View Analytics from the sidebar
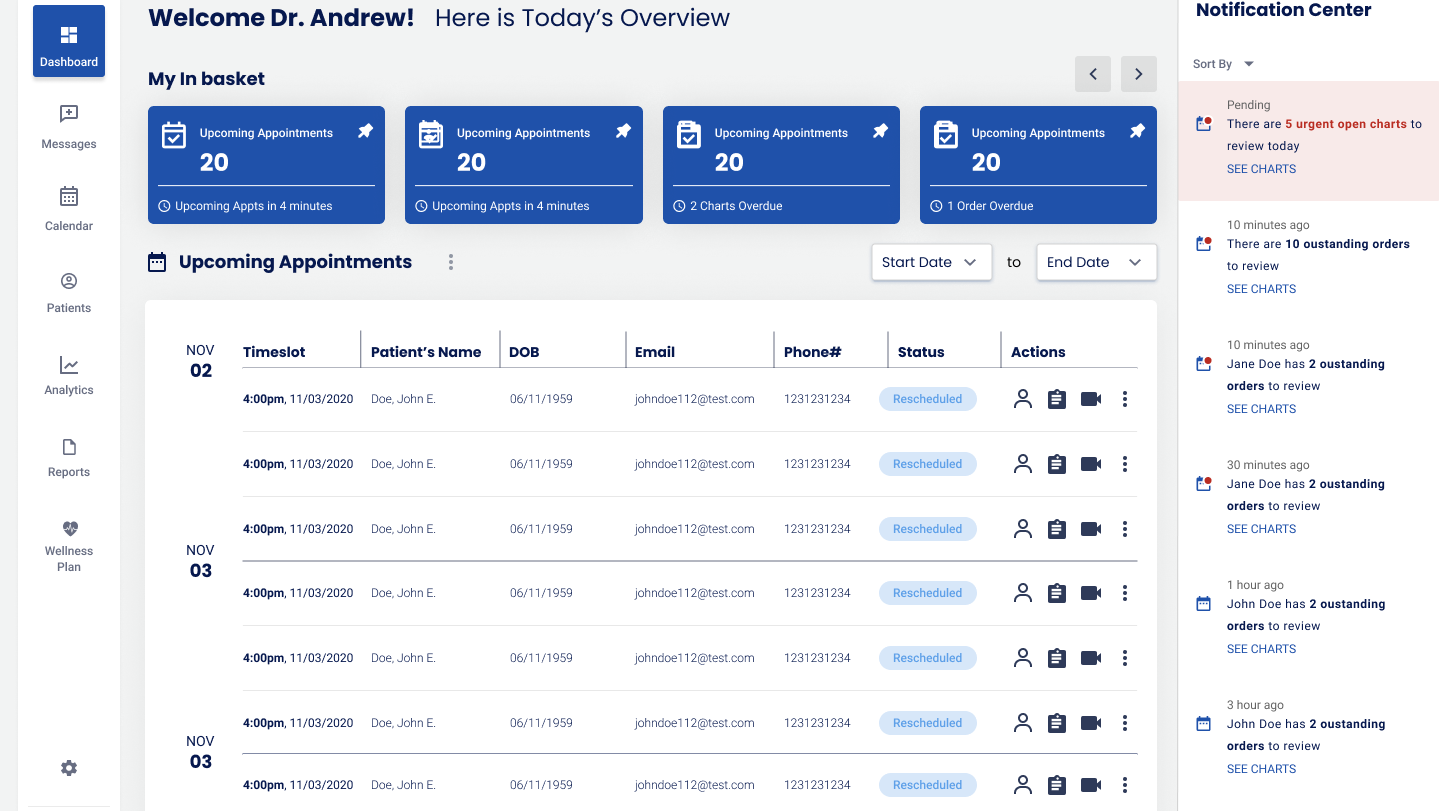The image size is (1439, 811). pos(69,374)
